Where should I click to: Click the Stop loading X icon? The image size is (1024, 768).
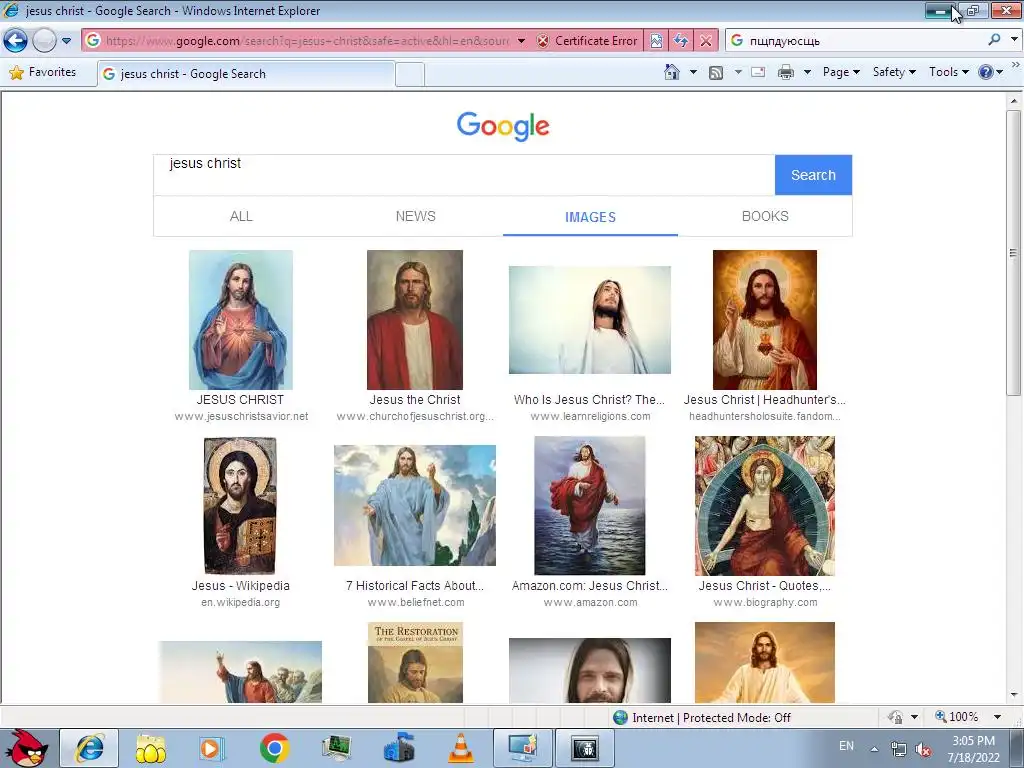705,41
